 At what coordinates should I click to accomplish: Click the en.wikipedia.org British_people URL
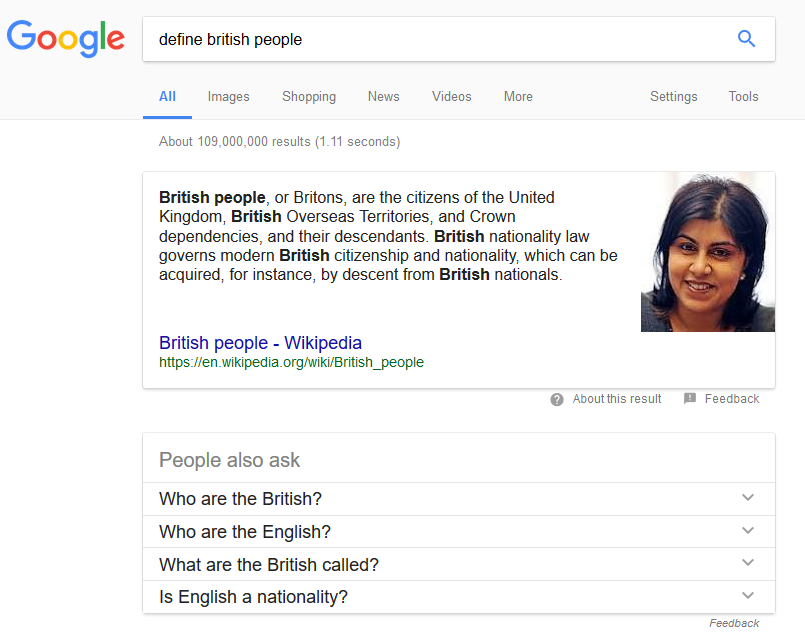291,362
